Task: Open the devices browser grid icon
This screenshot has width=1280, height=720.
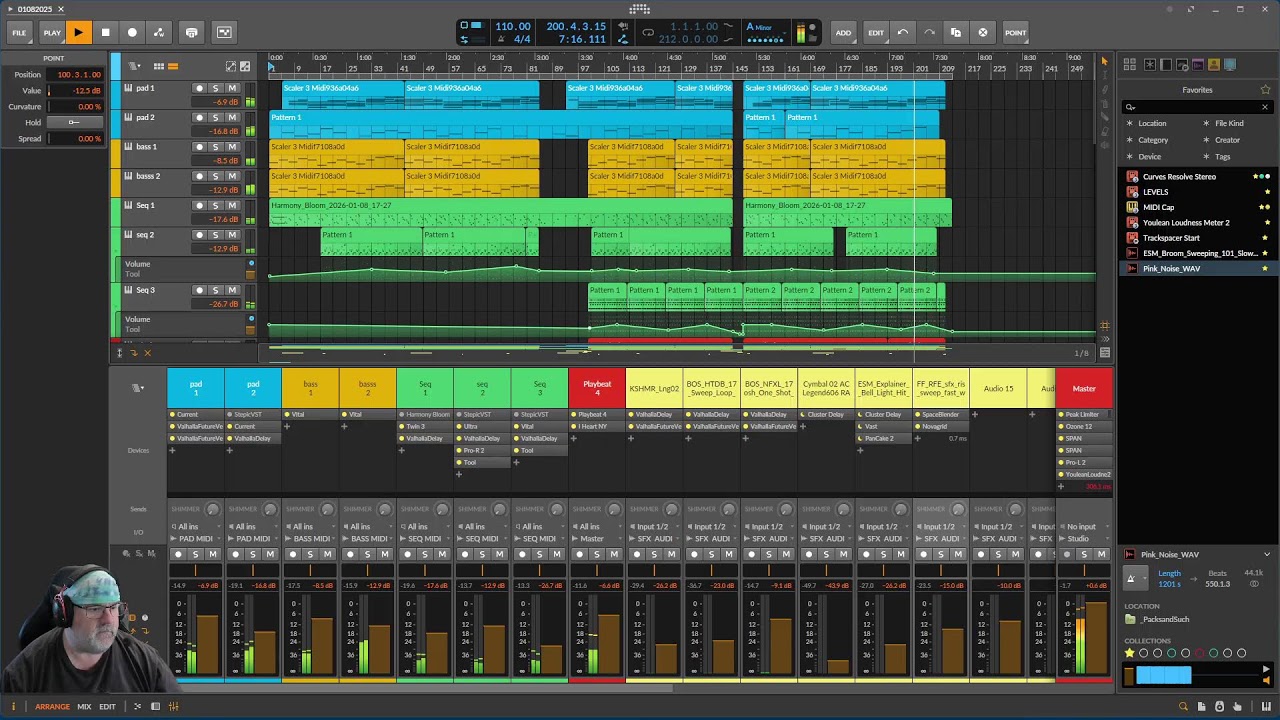Action: (x=1129, y=65)
